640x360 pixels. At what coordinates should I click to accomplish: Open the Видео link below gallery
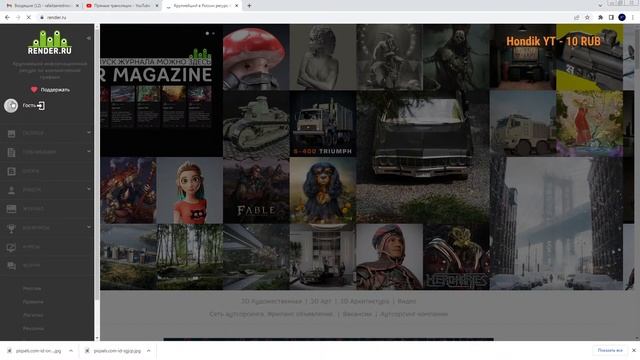[407, 301]
